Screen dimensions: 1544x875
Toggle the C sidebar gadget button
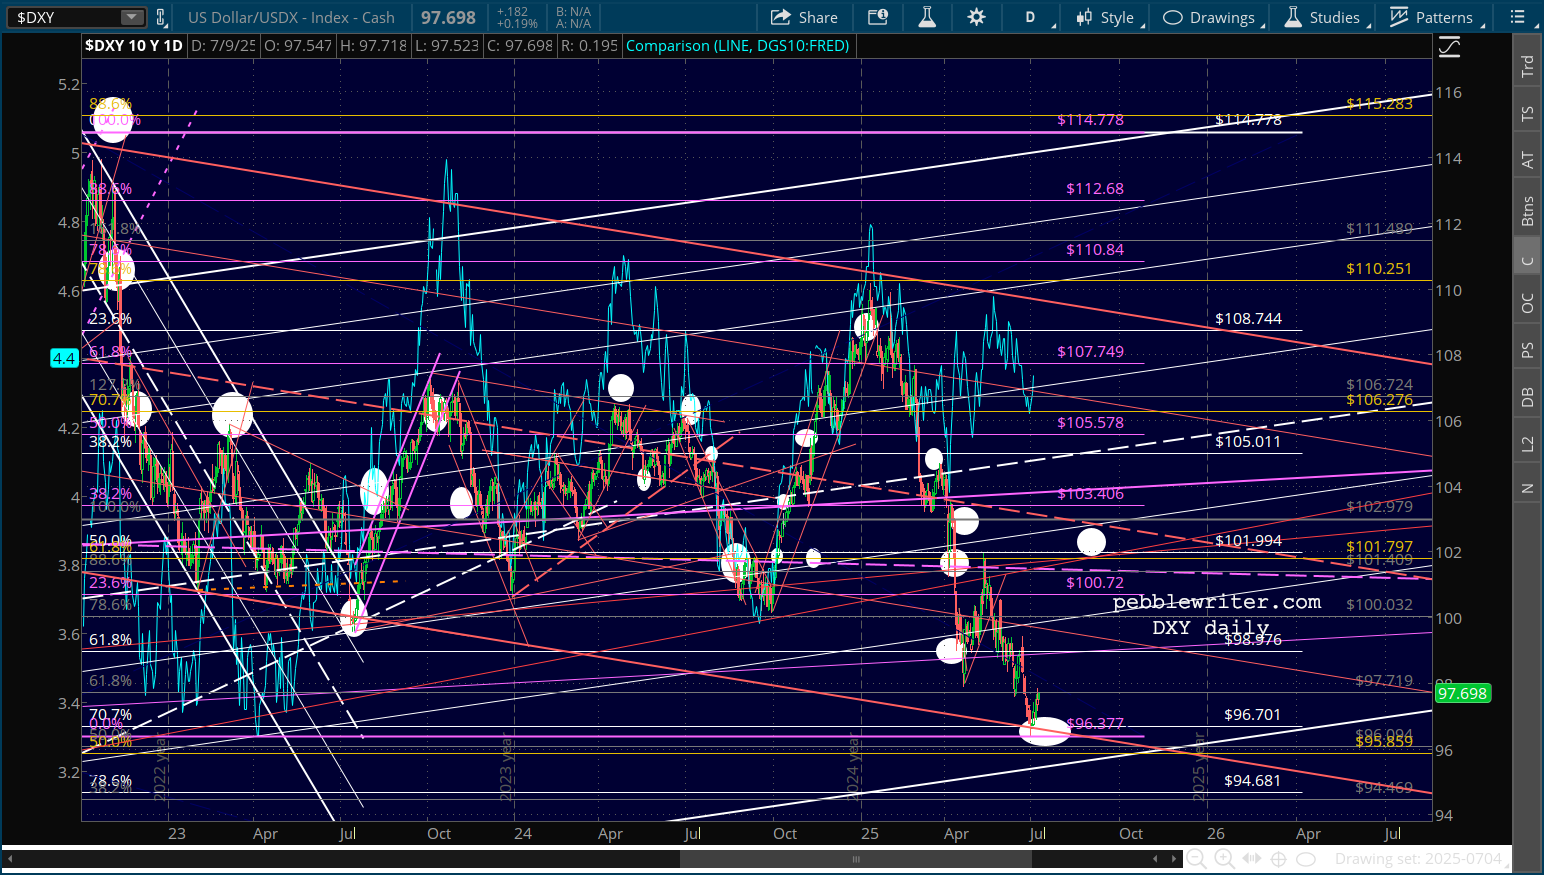point(1527,261)
